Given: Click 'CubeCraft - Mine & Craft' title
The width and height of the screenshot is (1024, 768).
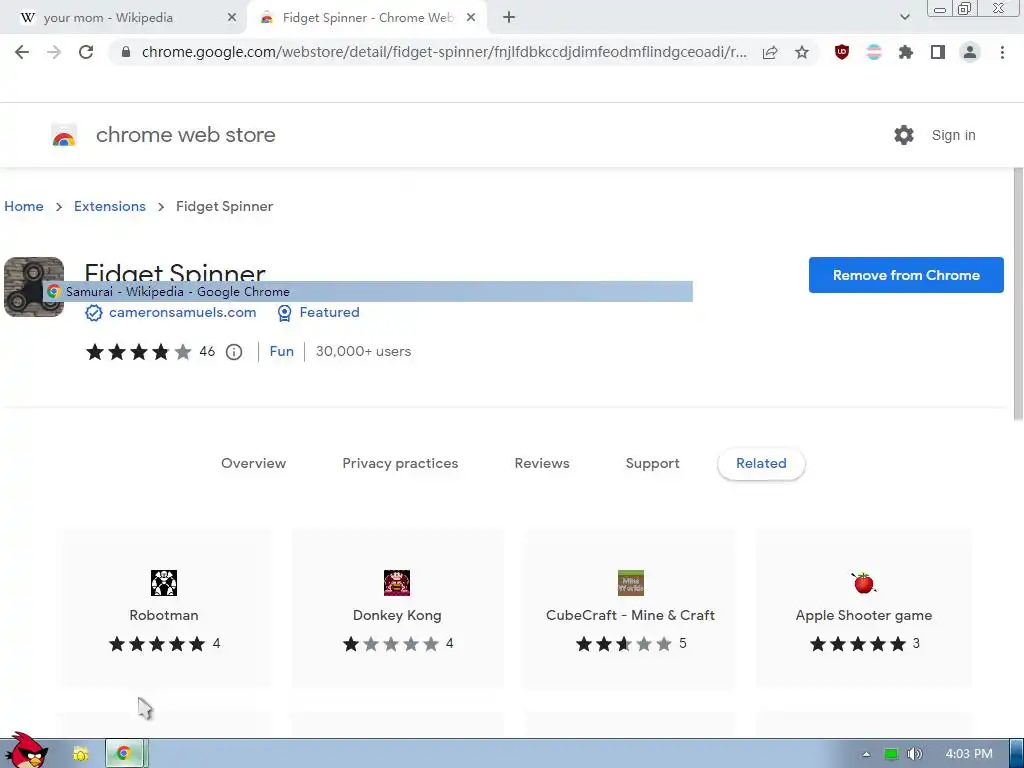Looking at the screenshot, I should click(x=630, y=615).
